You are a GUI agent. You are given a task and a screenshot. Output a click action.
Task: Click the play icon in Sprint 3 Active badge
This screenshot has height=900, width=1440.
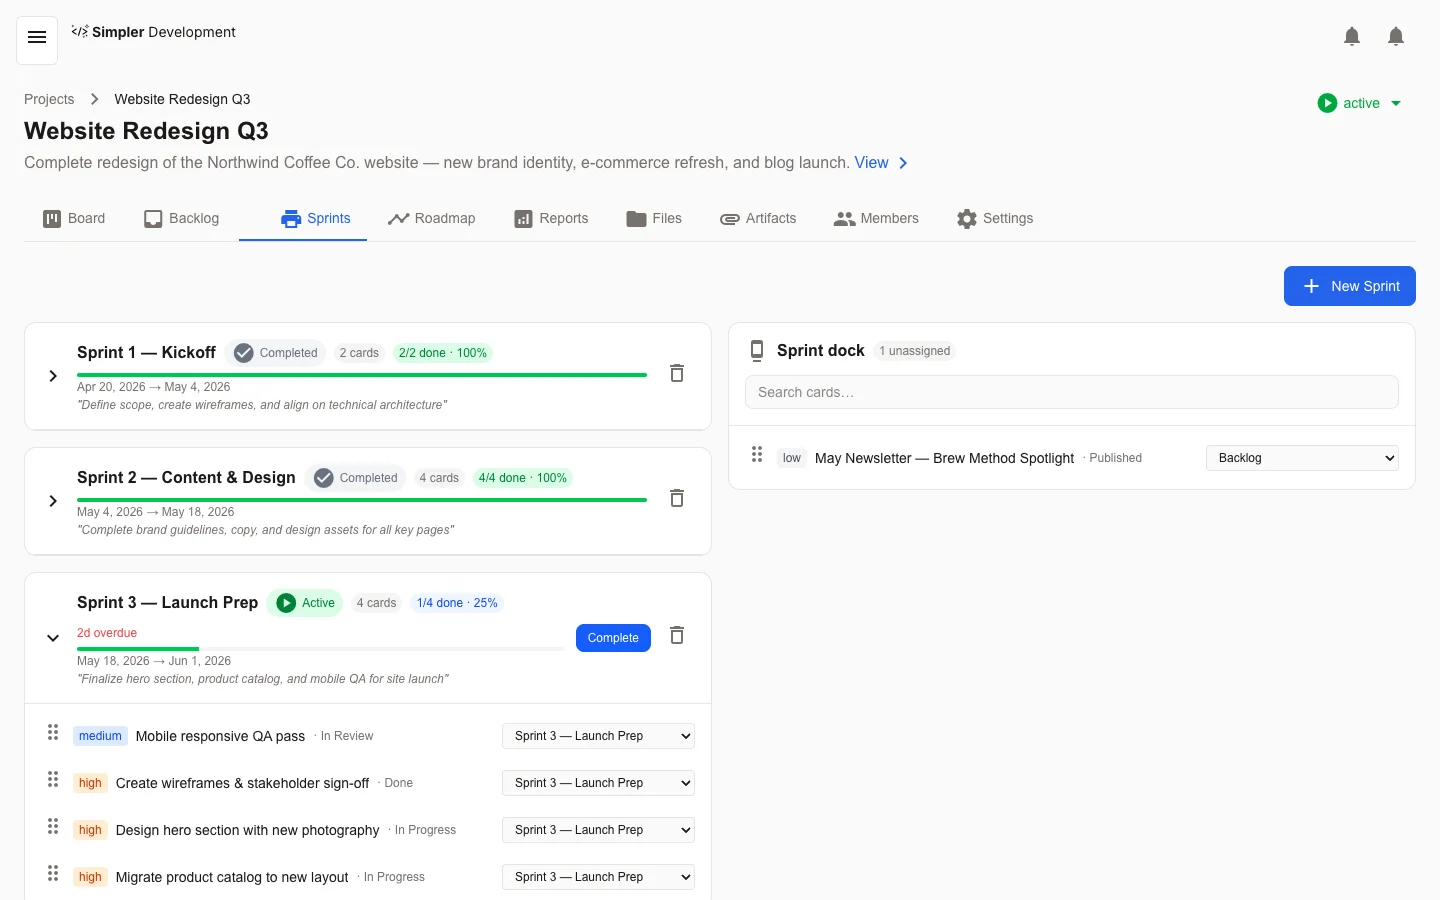286,603
